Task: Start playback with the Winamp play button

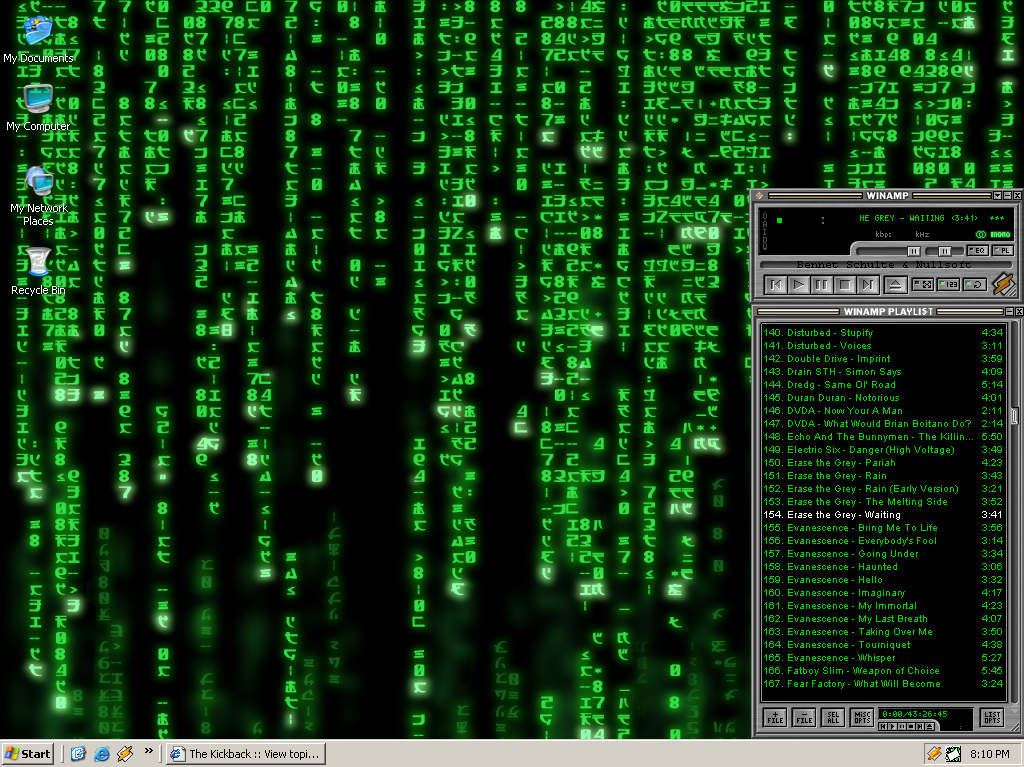Action: click(799, 284)
